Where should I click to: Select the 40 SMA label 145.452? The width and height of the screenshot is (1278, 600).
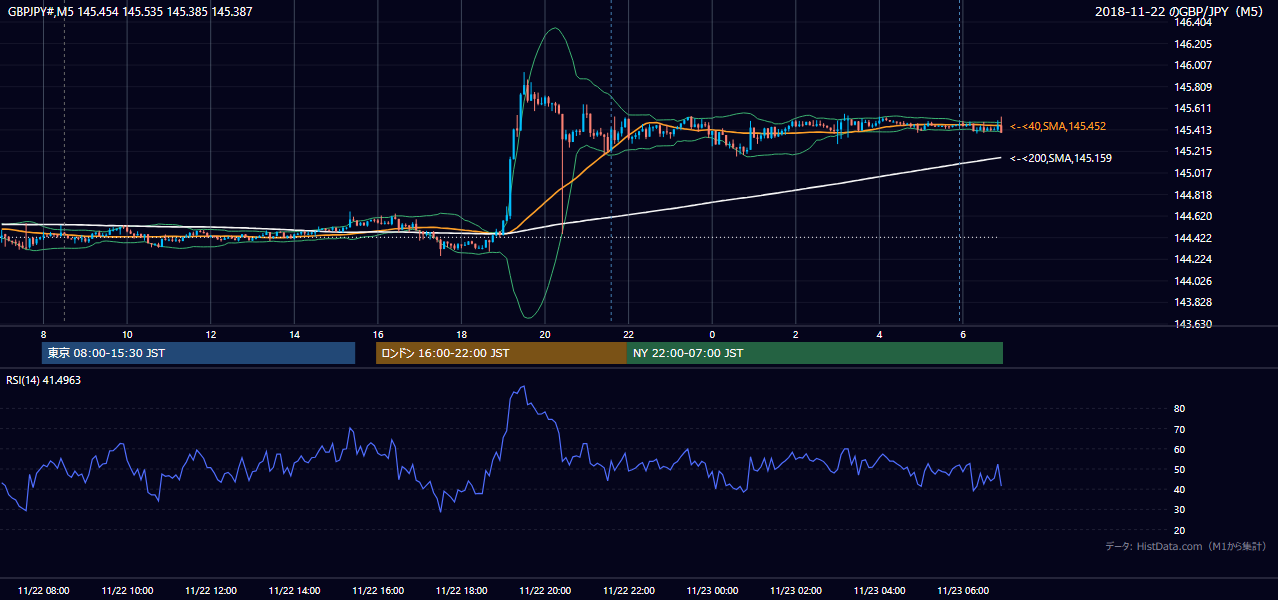(x=1058, y=126)
